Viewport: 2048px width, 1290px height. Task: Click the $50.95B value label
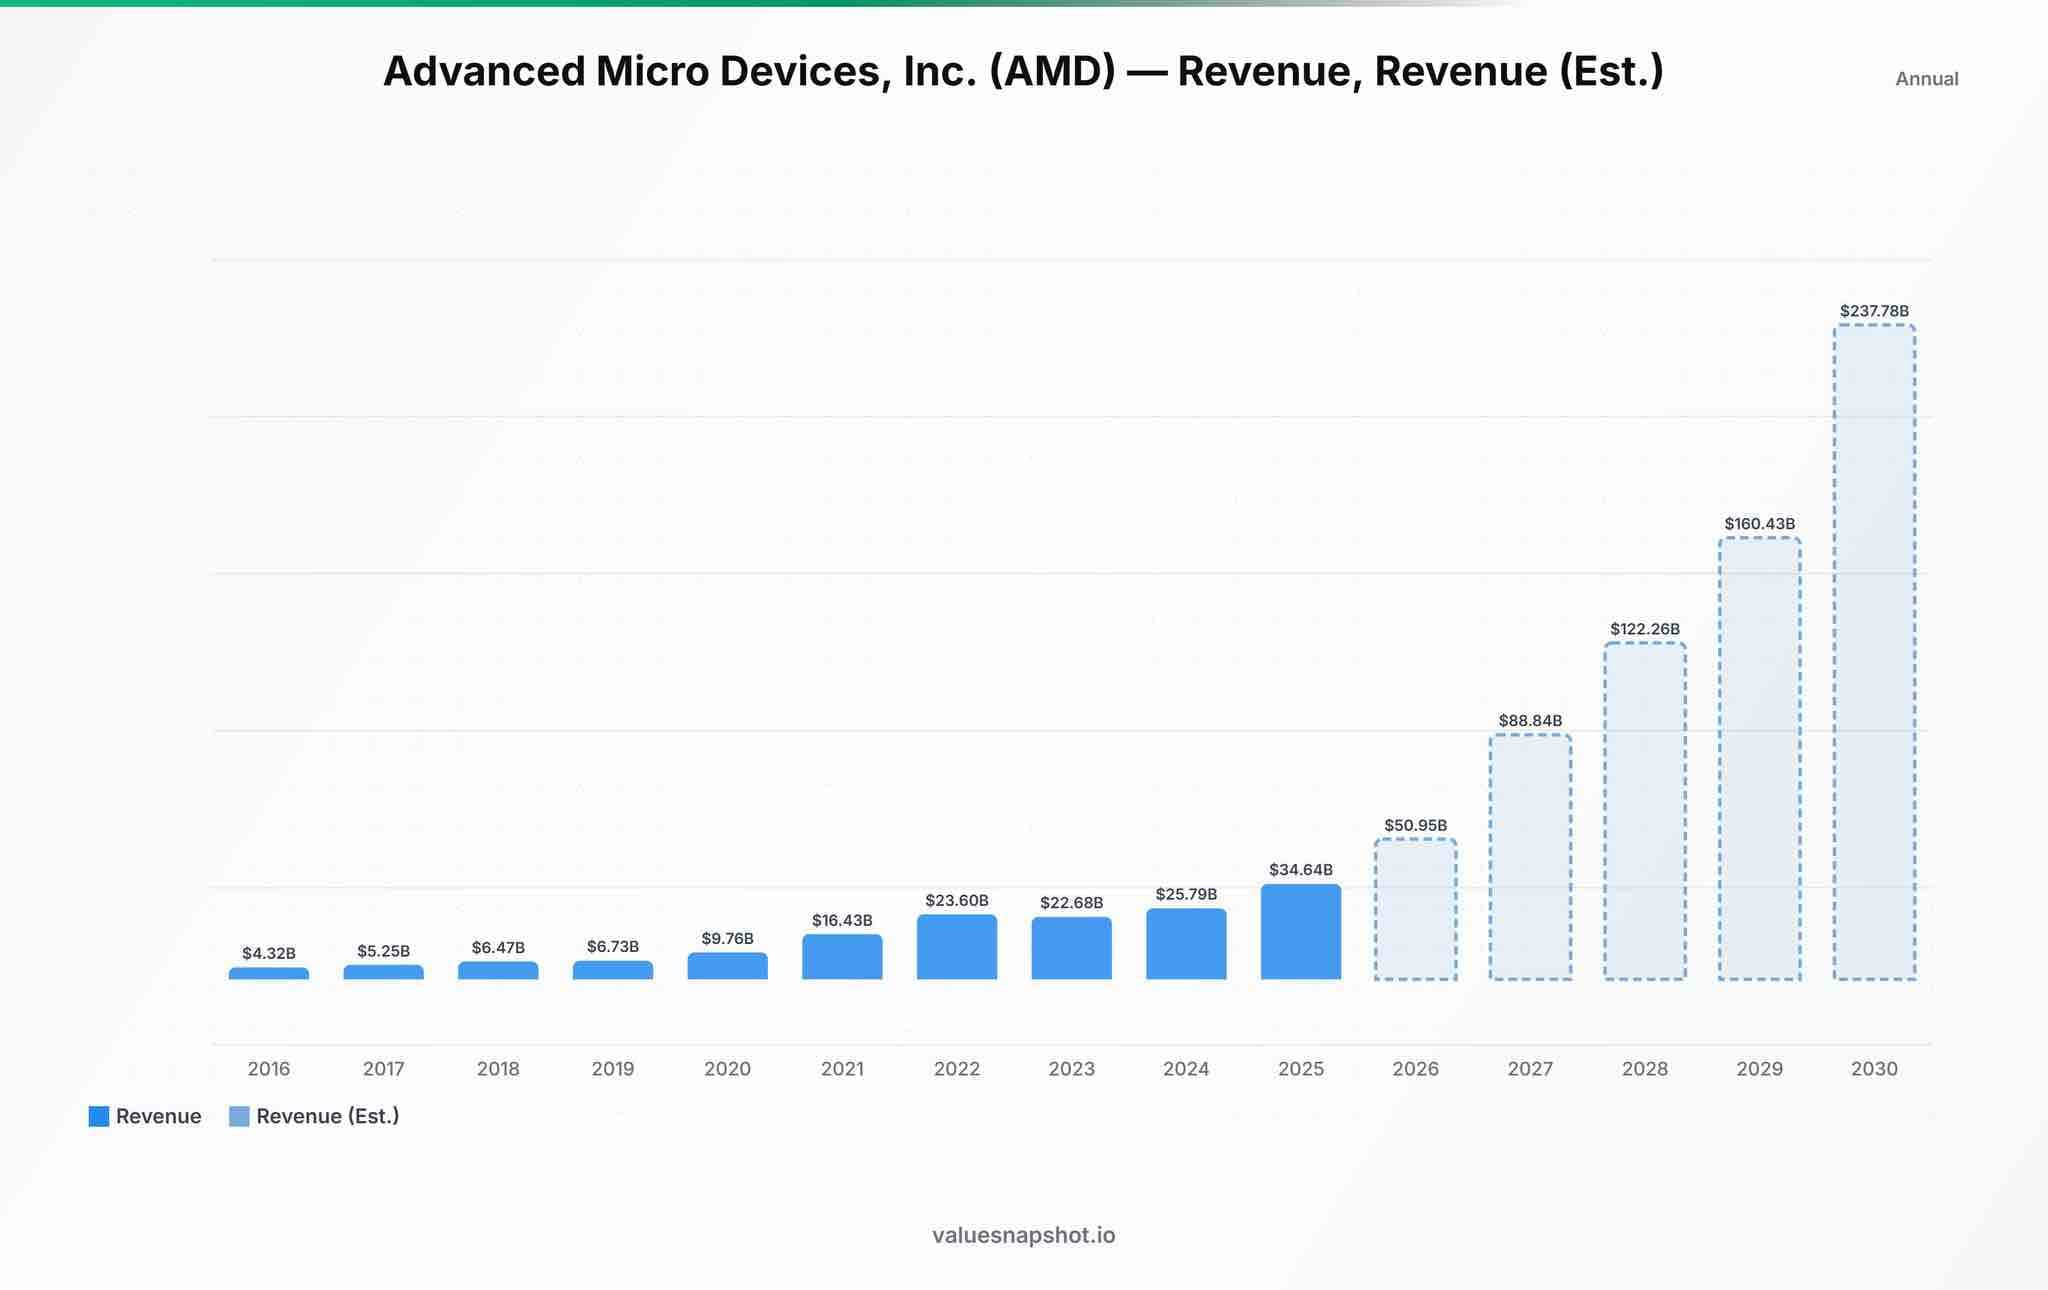tap(1415, 825)
